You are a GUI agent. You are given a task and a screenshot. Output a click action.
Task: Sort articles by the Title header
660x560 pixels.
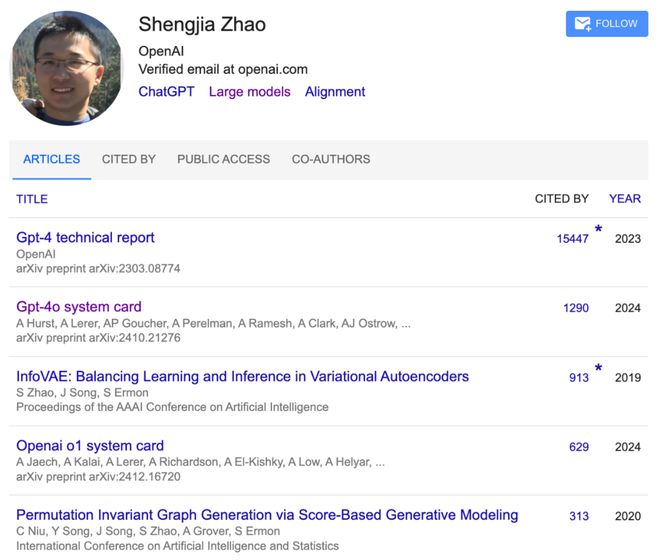[x=32, y=199]
